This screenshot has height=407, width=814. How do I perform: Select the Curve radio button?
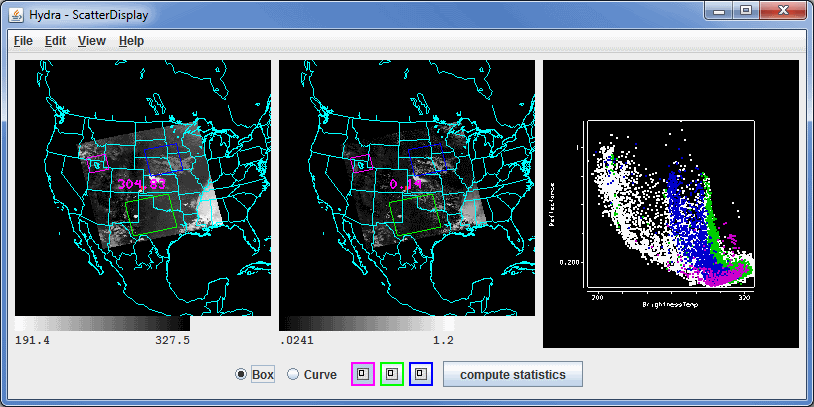coord(293,375)
